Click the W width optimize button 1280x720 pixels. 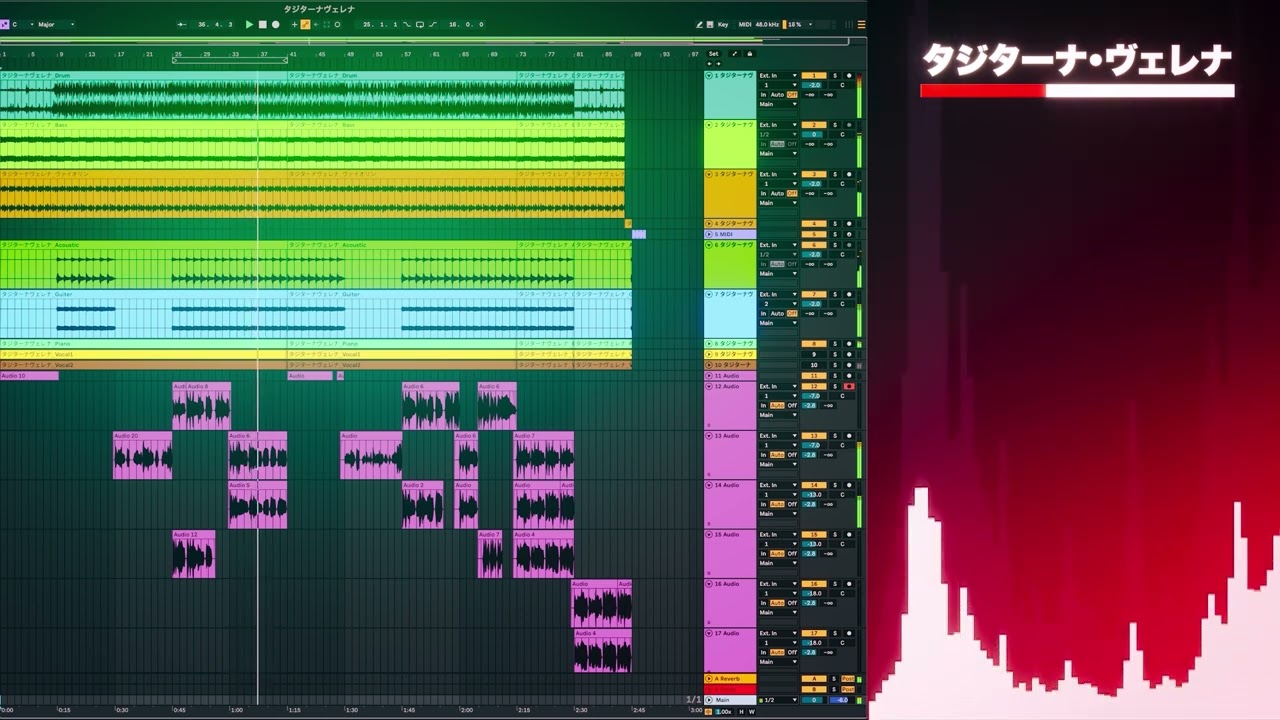(752, 711)
